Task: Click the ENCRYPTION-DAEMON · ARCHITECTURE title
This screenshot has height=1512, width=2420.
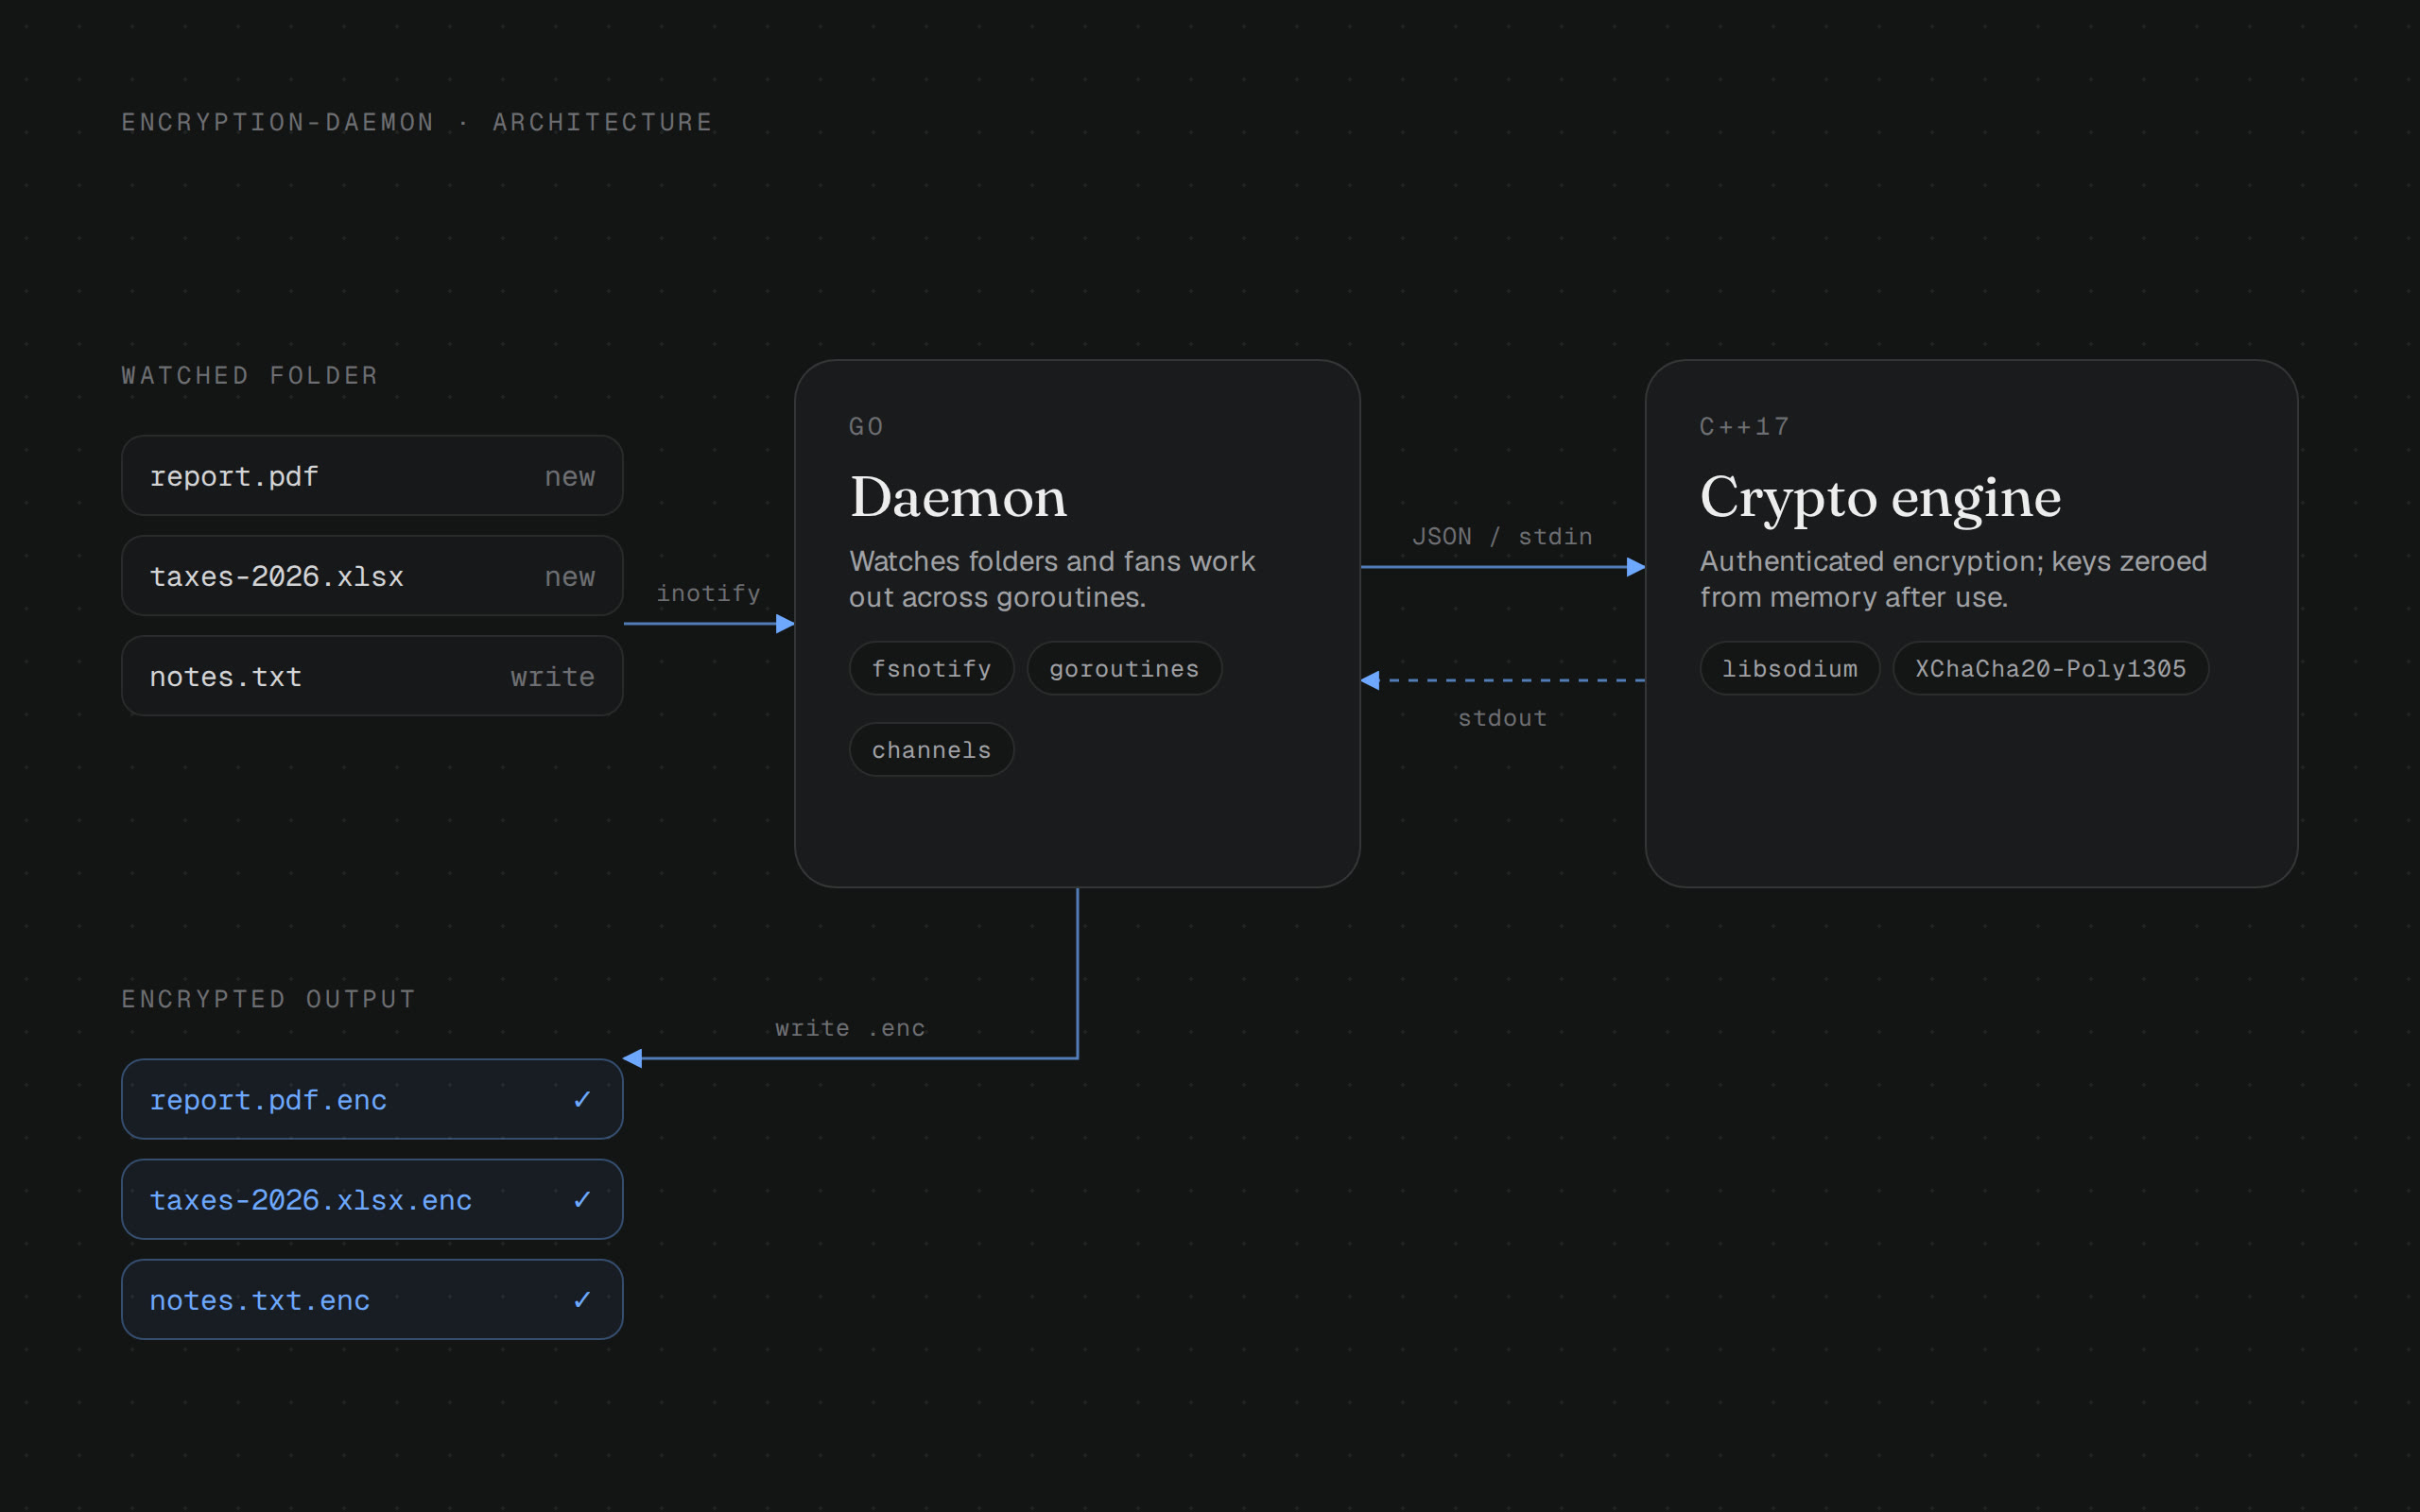Action: pos(417,122)
